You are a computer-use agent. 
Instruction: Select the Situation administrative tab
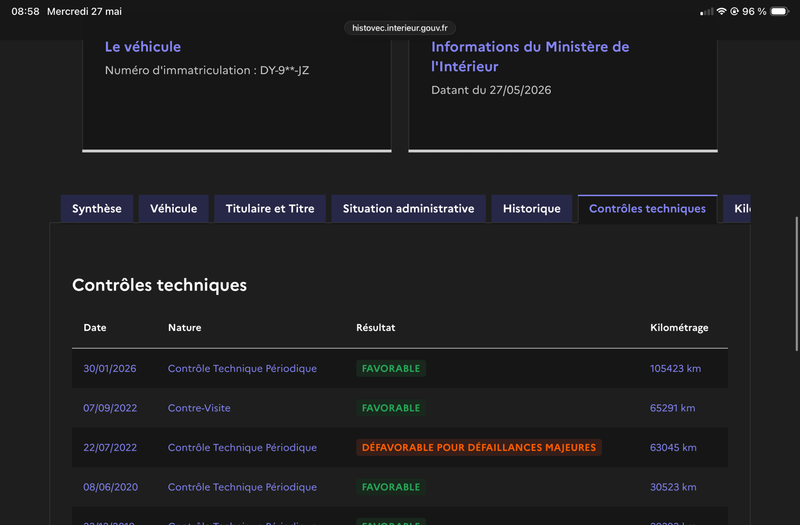[x=408, y=209]
